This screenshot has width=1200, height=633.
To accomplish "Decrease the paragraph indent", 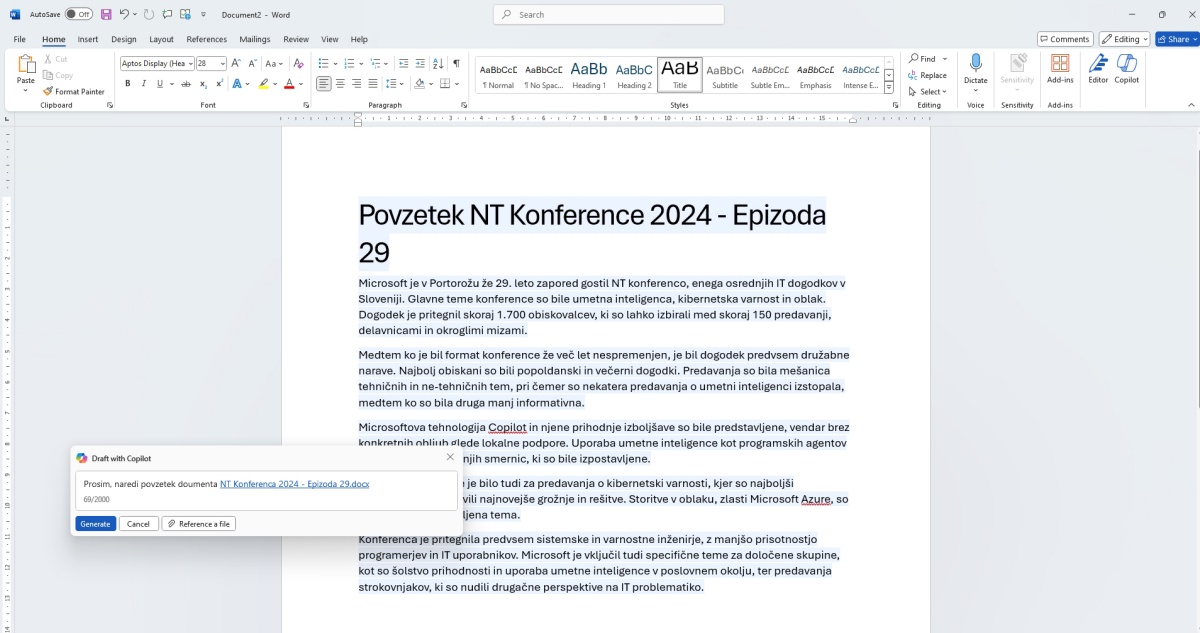I will point(403,63).
